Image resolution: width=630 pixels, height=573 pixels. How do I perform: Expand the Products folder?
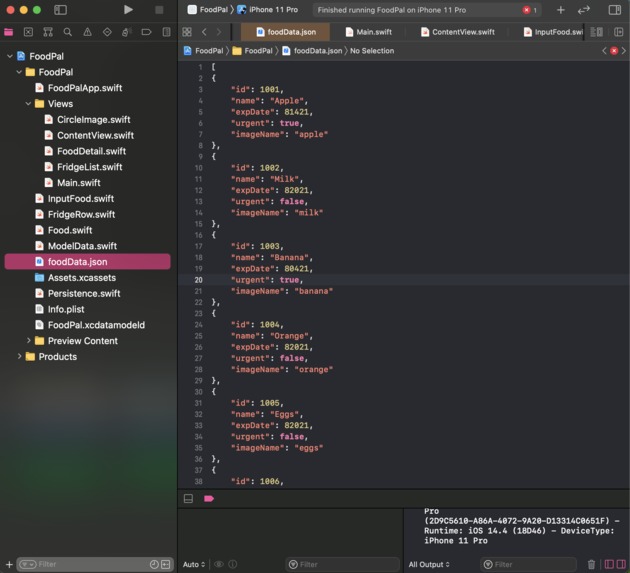point(19,356)
